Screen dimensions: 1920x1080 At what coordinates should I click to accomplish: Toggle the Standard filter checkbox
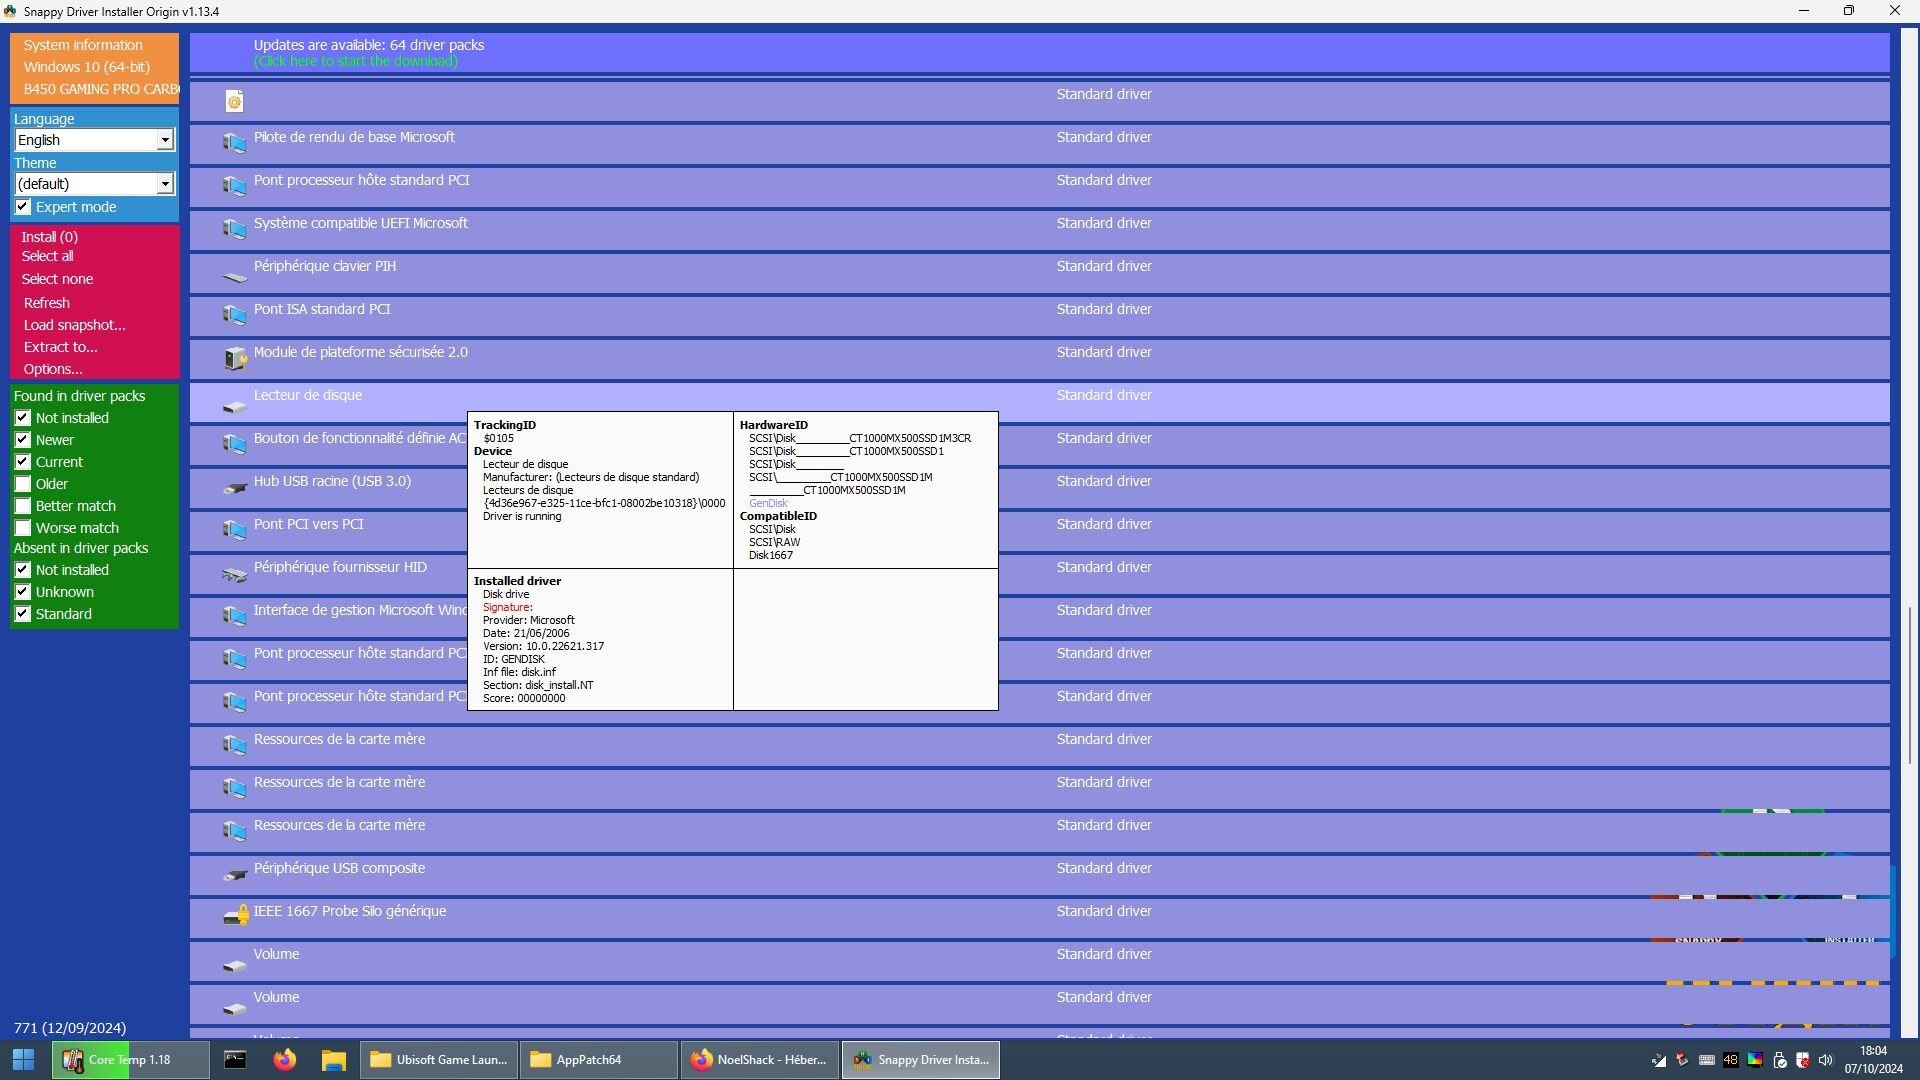tap(23, 614)
